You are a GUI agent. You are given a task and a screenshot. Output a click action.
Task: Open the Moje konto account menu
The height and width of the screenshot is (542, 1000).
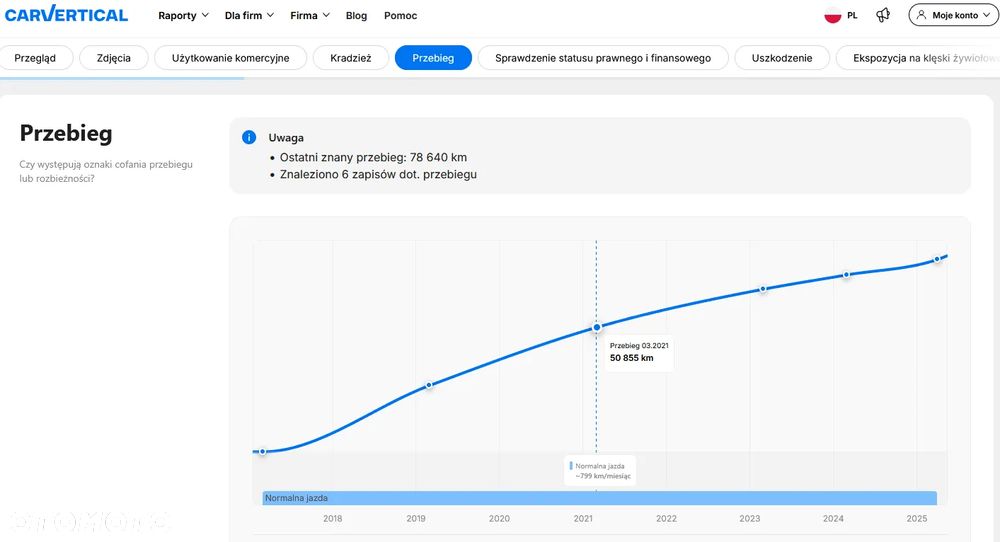(953, 15)
